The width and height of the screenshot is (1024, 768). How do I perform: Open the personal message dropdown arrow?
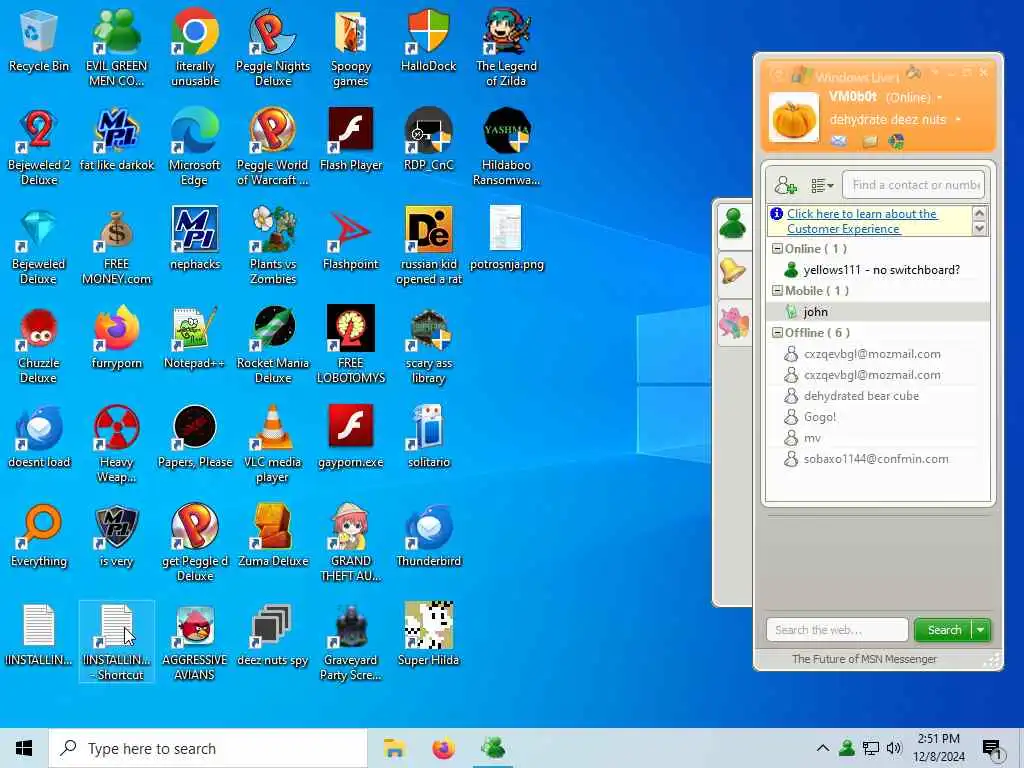coord(958,120)
